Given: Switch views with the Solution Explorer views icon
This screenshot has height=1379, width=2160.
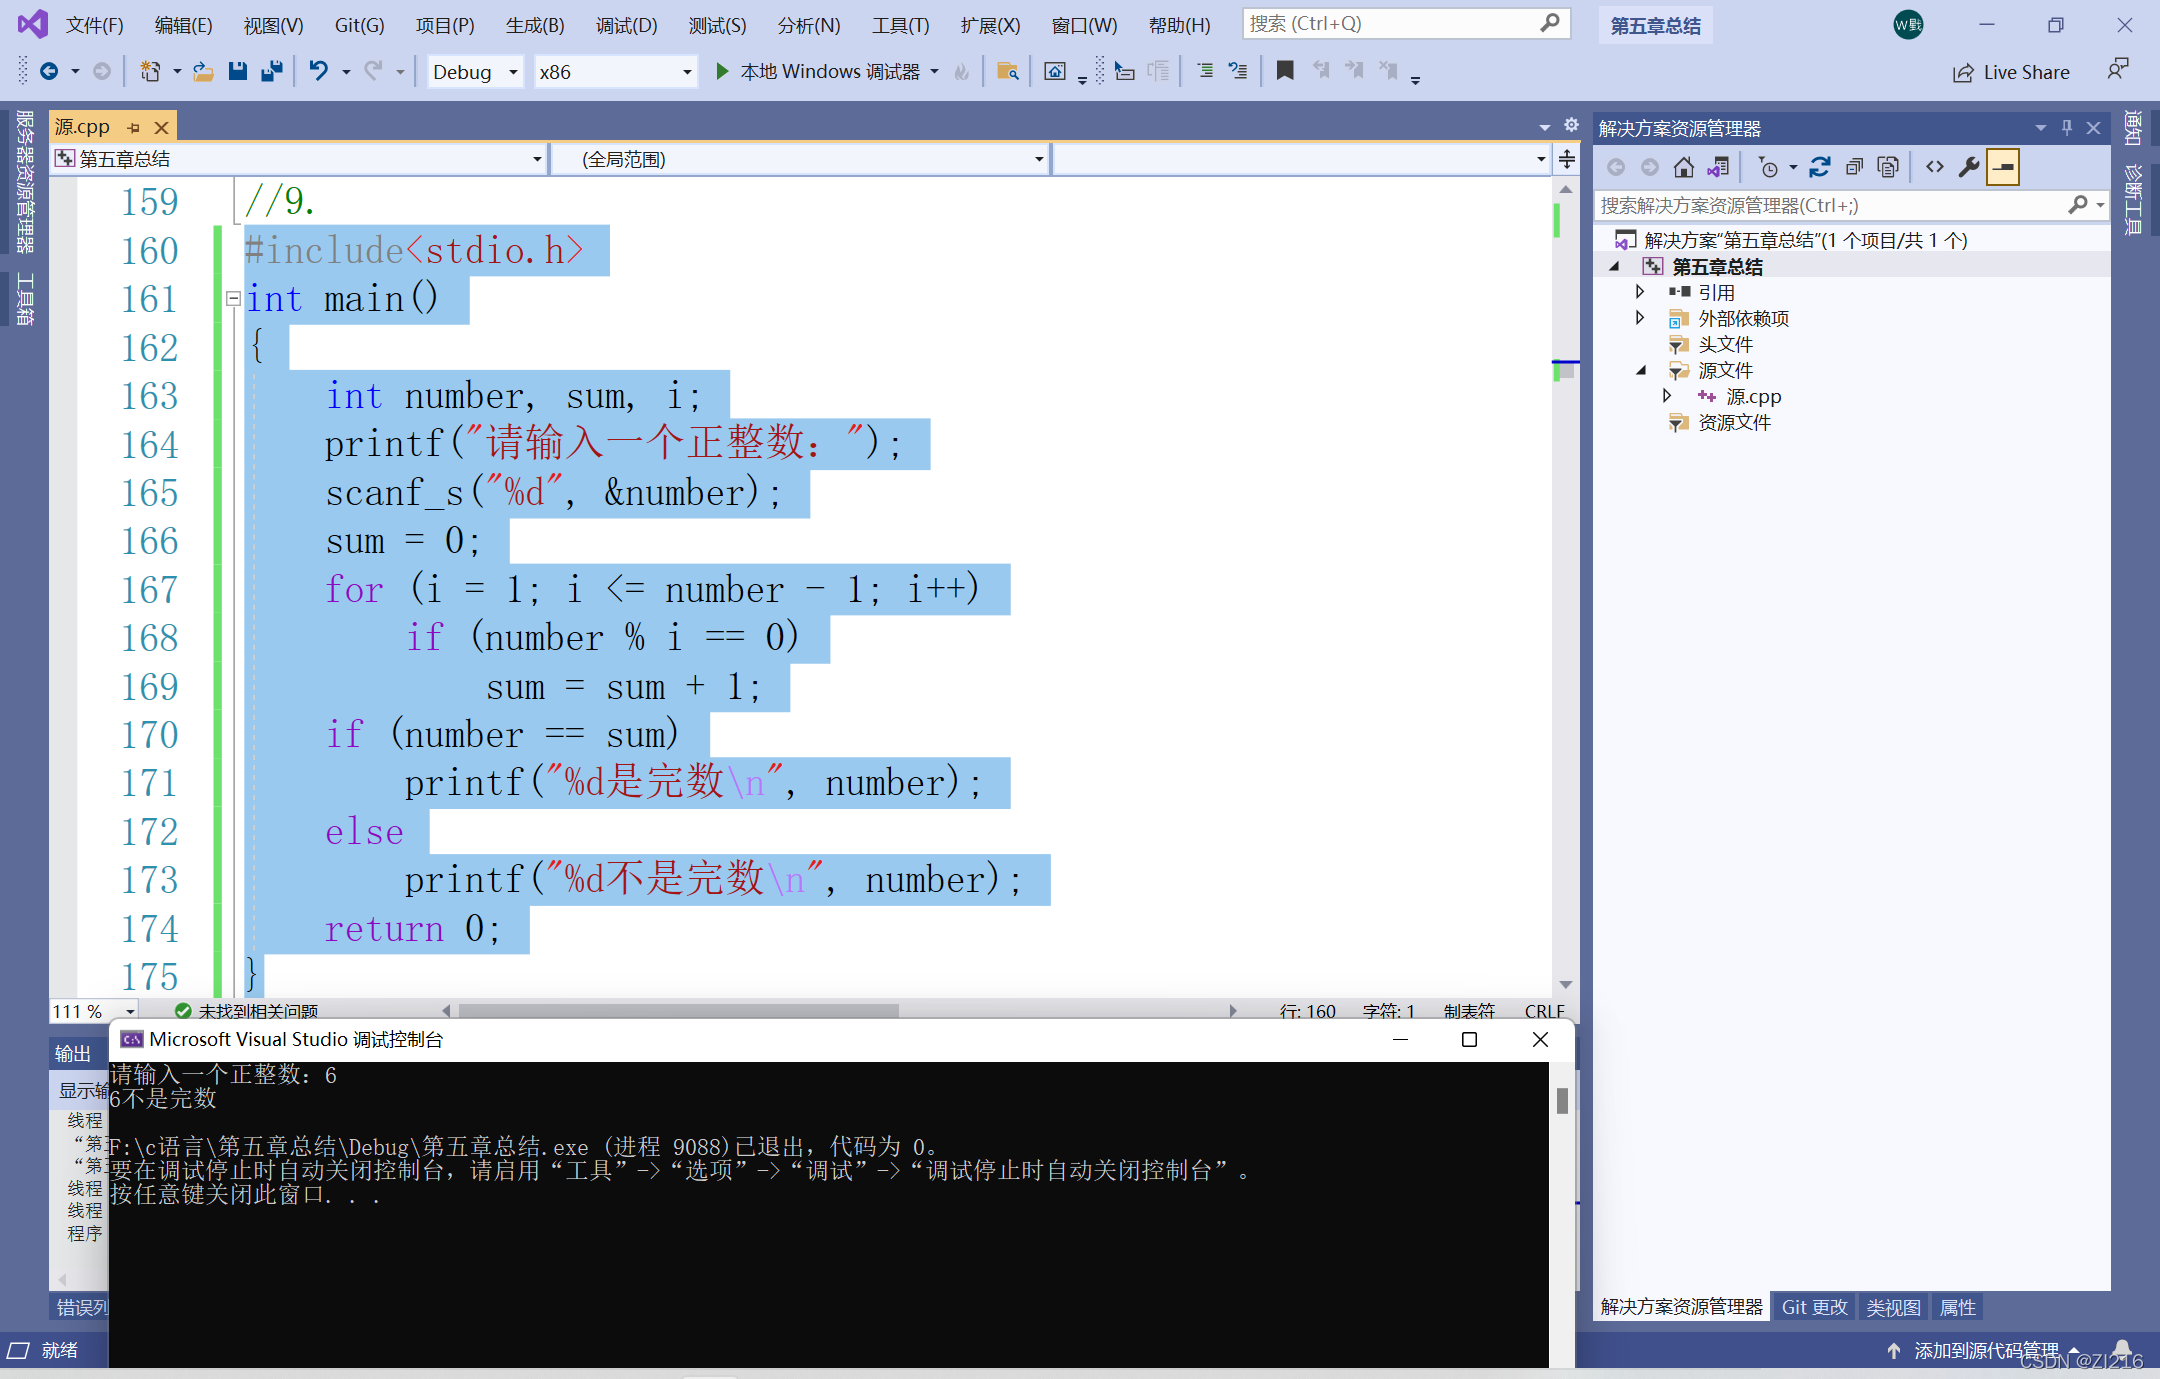Looking at the screenshot, I should coord(1718,167).
